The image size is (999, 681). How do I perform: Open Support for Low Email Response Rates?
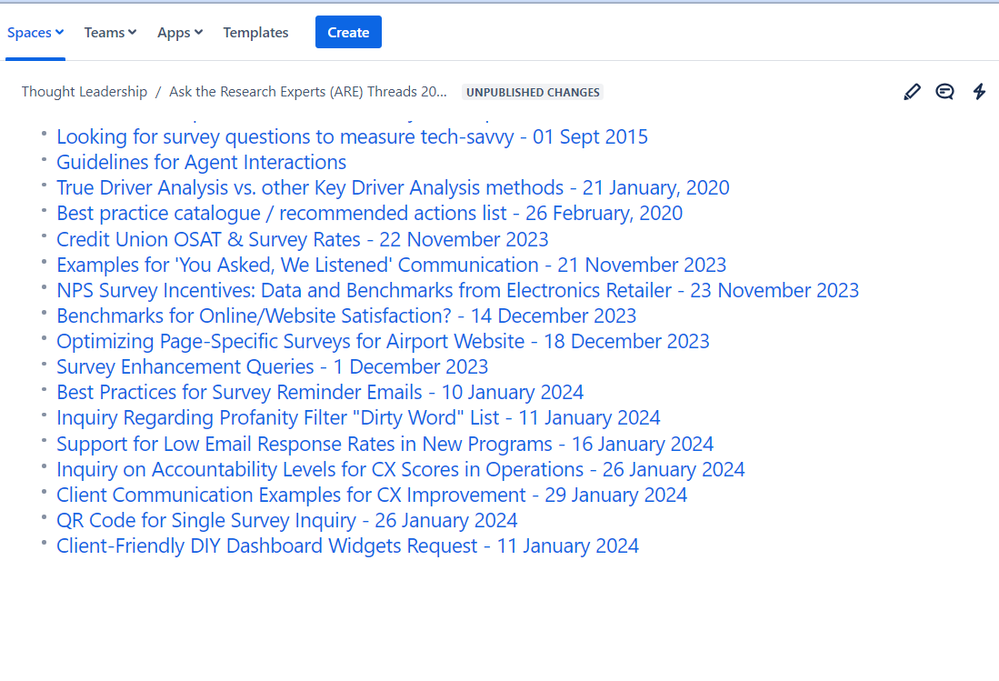[385, 443]
